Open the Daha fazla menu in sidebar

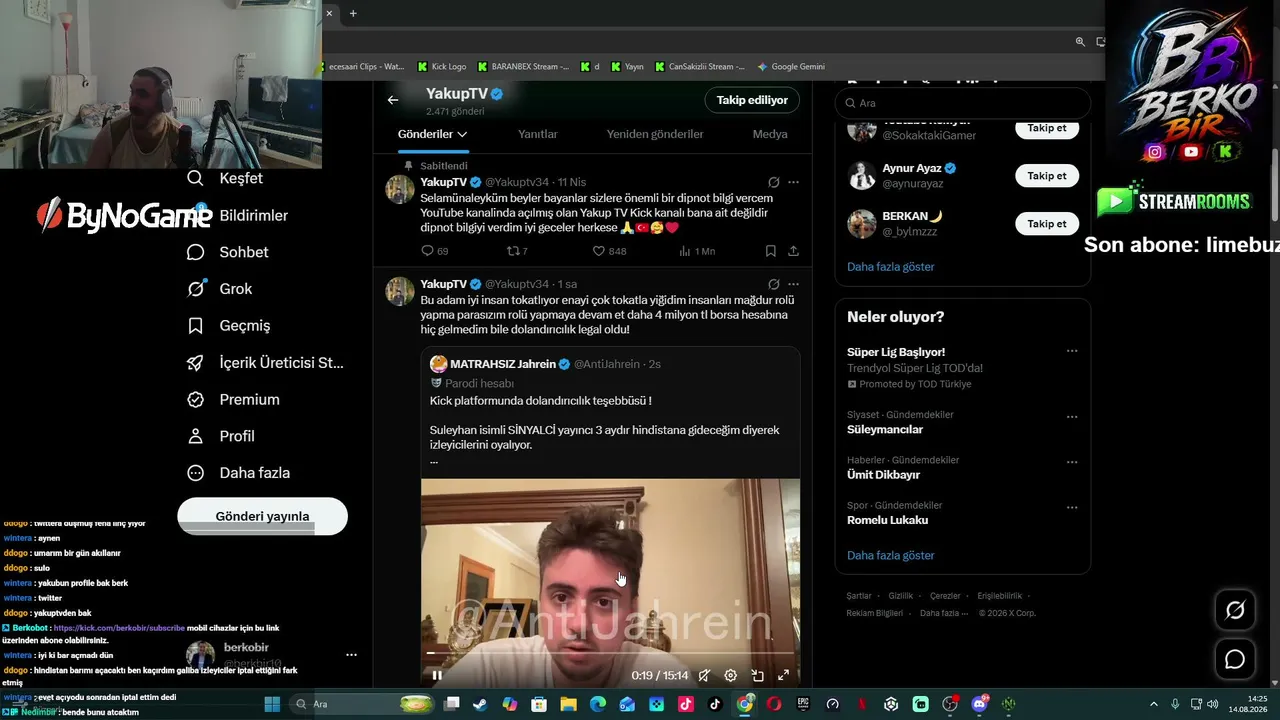(239, 473)
